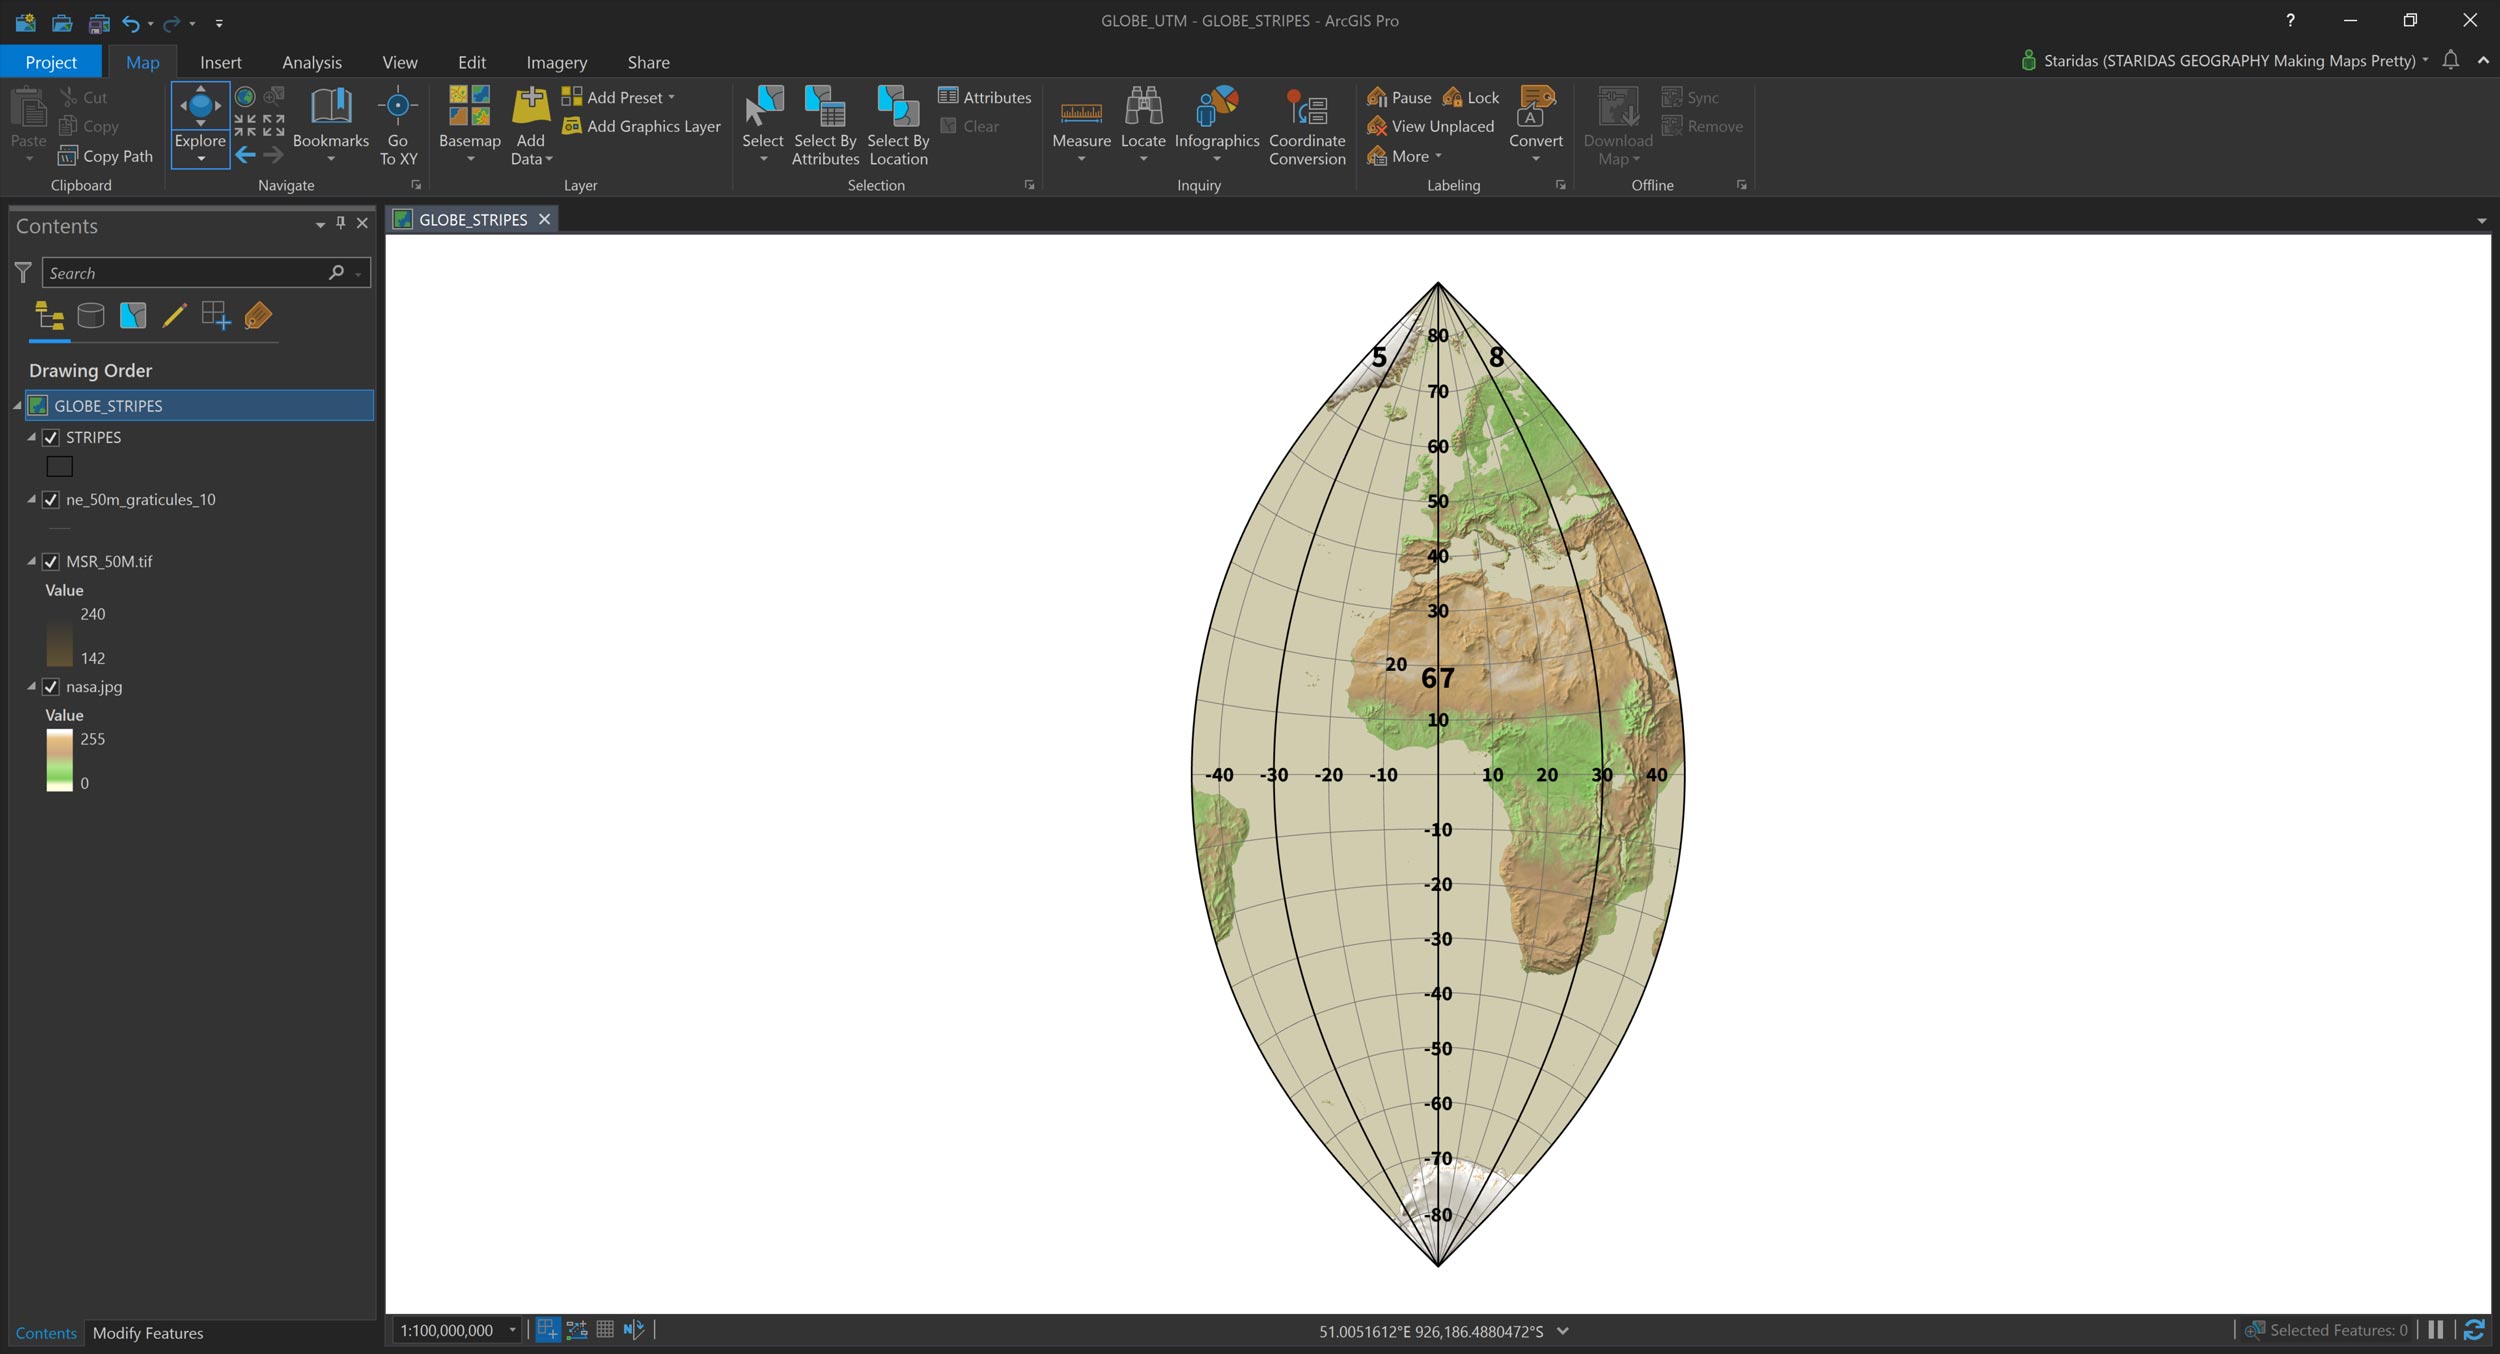This screenshot has height=1354, width=2500.
Task: Switch to the Imagery ribbon tab
Action: coord(556,62)
